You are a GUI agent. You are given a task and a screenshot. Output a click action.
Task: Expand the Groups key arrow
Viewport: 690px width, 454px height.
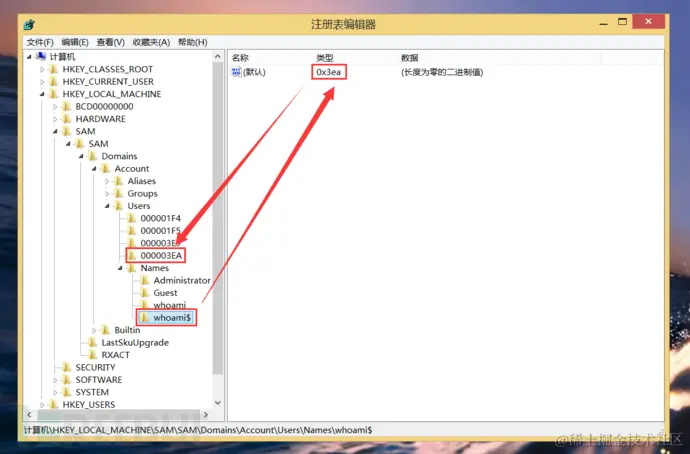pyautogui.click(x=107, y=193)
